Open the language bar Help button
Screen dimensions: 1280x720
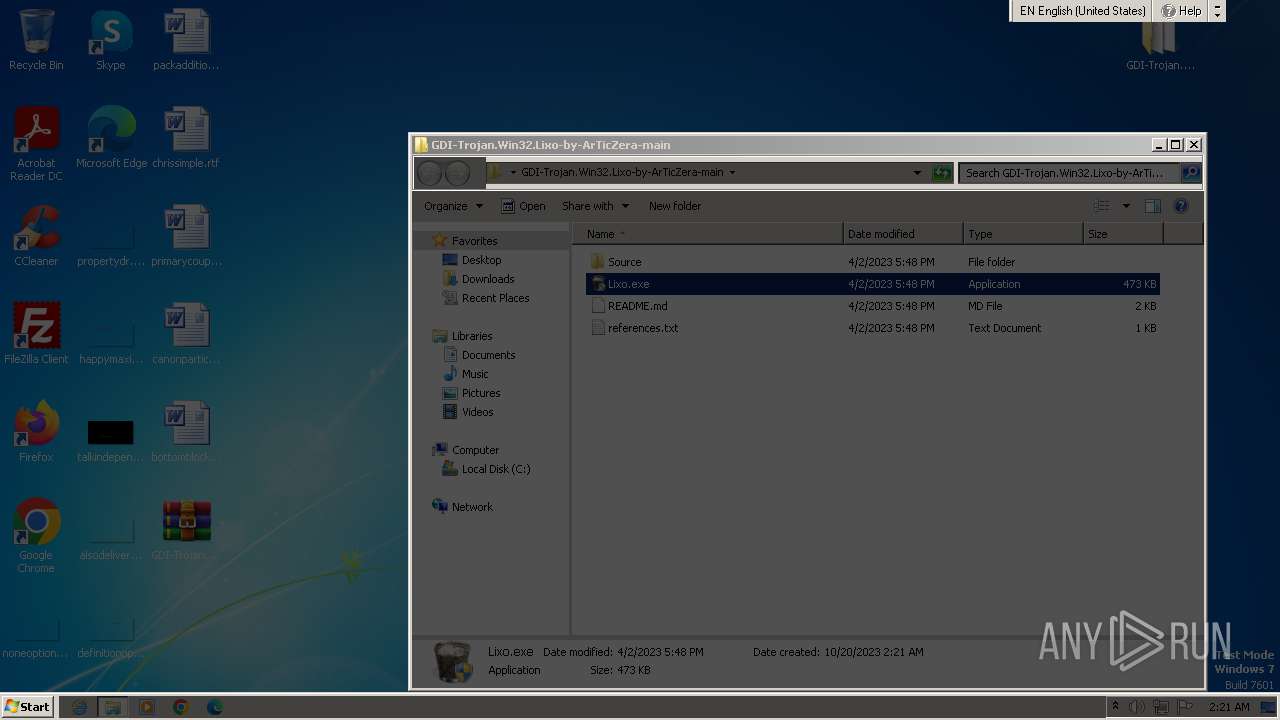tap(1181, 11)
